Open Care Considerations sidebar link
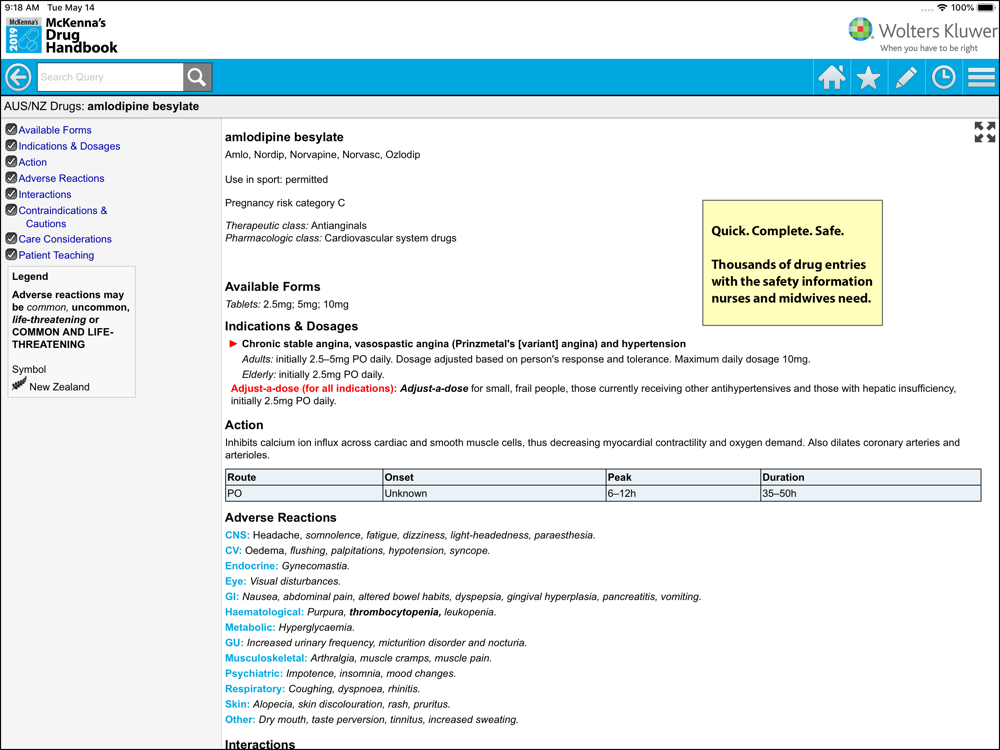The width and height of the screenshot is (1000, 750). (x=65, y=239)
